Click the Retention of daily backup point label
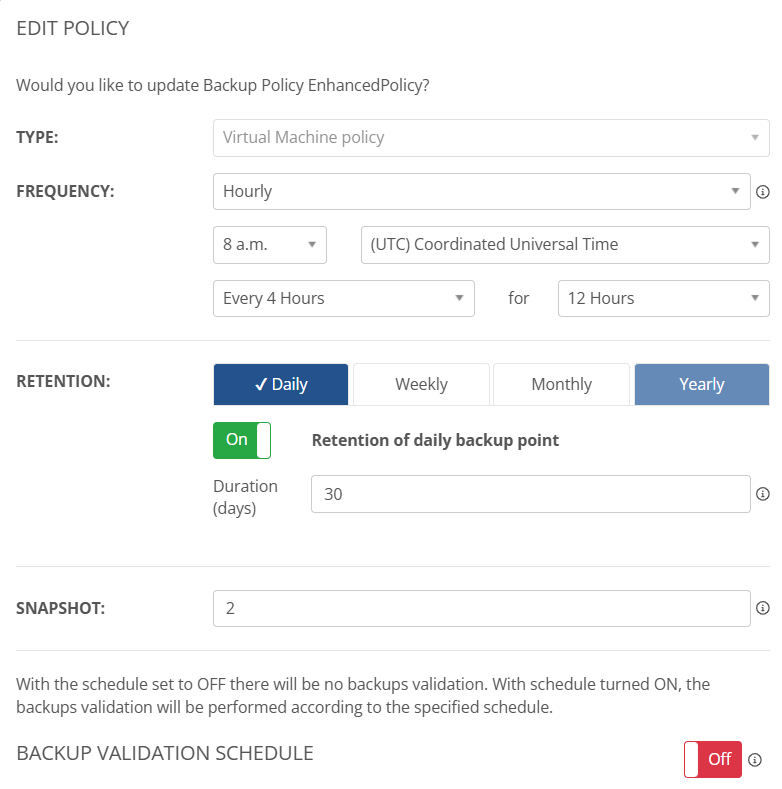Image resolution: width=782 pixels, height=789 pixels. coord(435,440)
